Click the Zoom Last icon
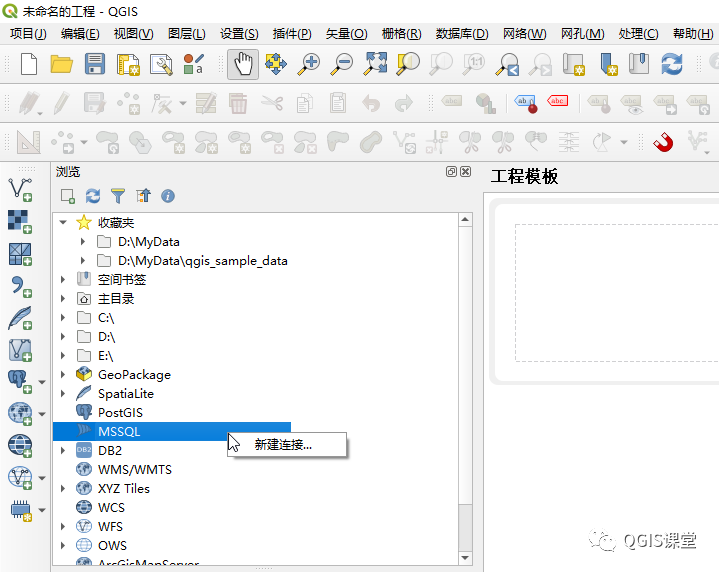Viewport: 719px width, 572px height. [x=508, y=64]
